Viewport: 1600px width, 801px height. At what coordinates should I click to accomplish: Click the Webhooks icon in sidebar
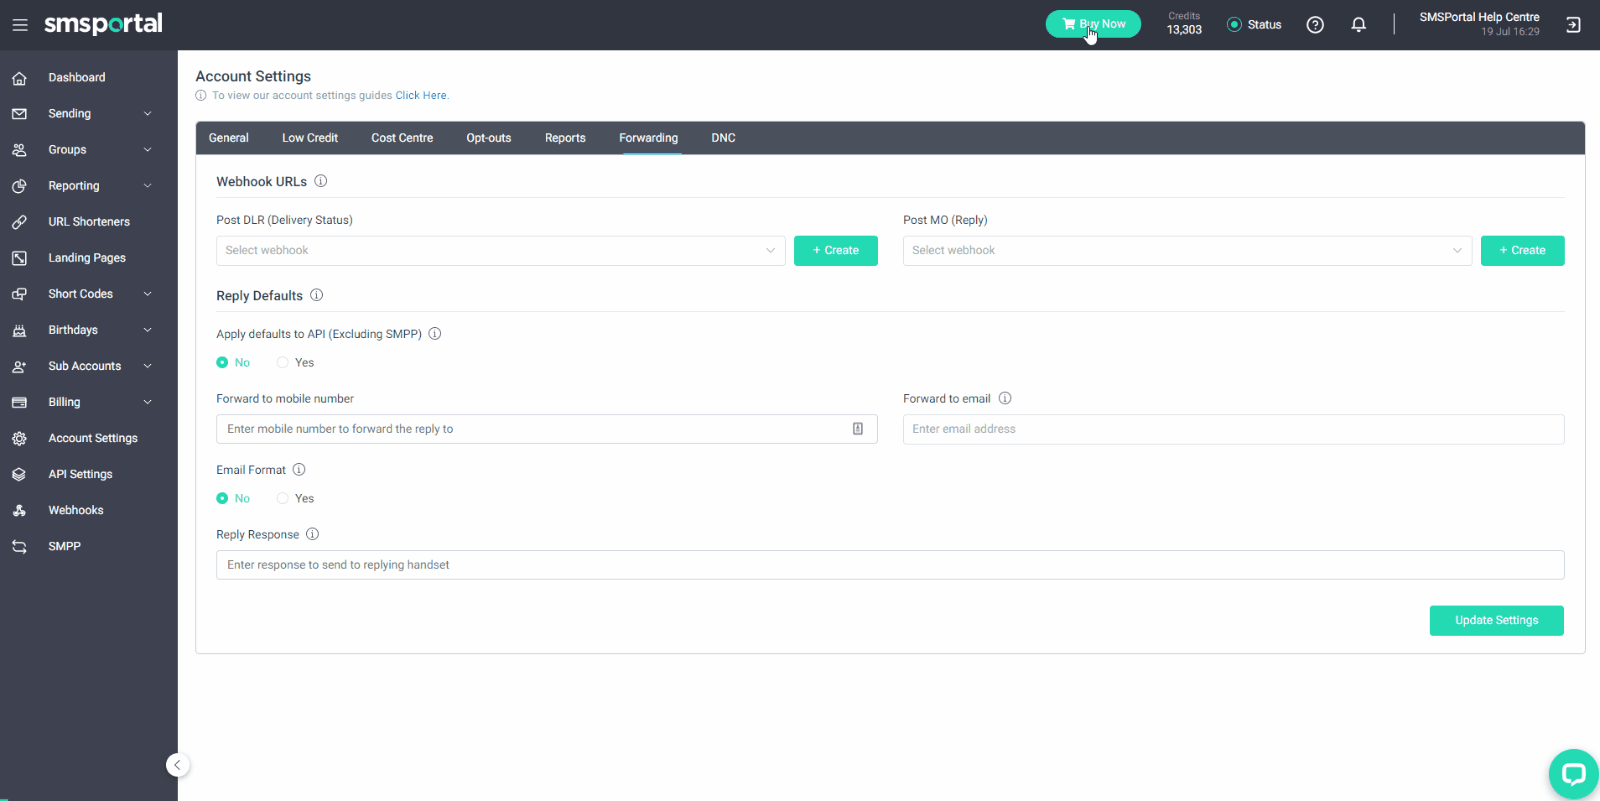(x=19, y=510)
